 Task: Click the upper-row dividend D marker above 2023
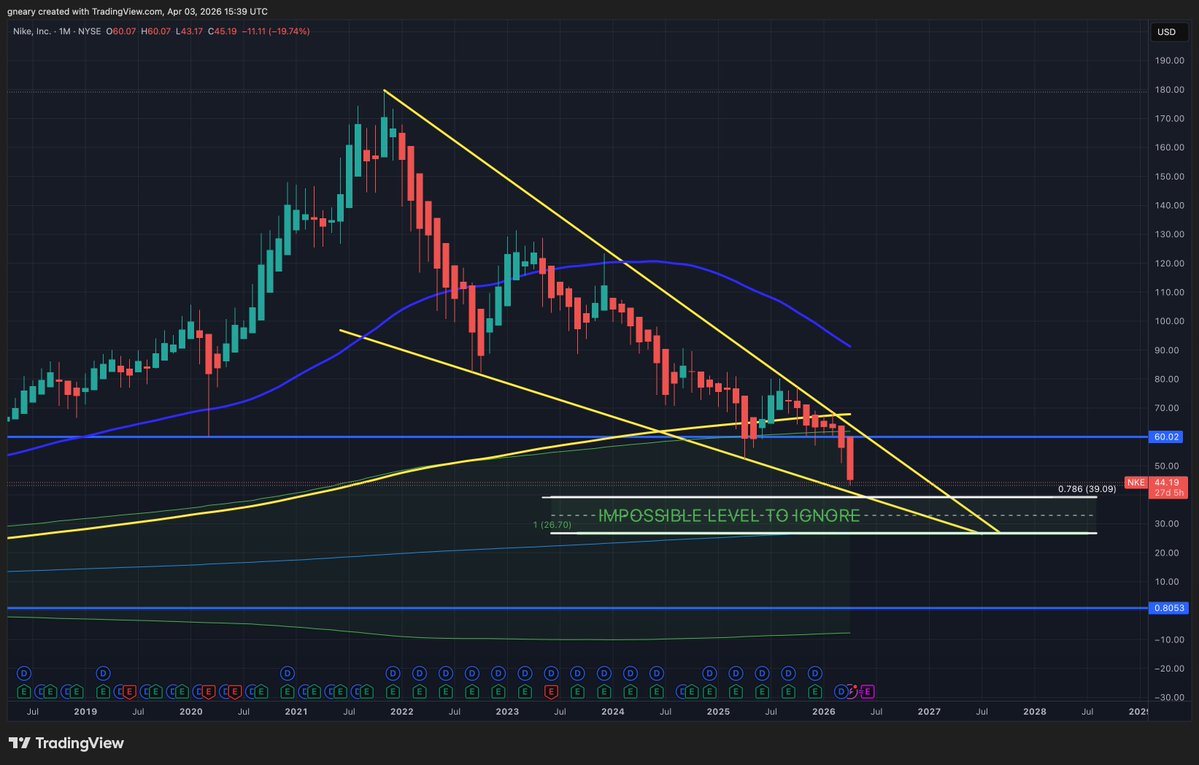(498, 673)
